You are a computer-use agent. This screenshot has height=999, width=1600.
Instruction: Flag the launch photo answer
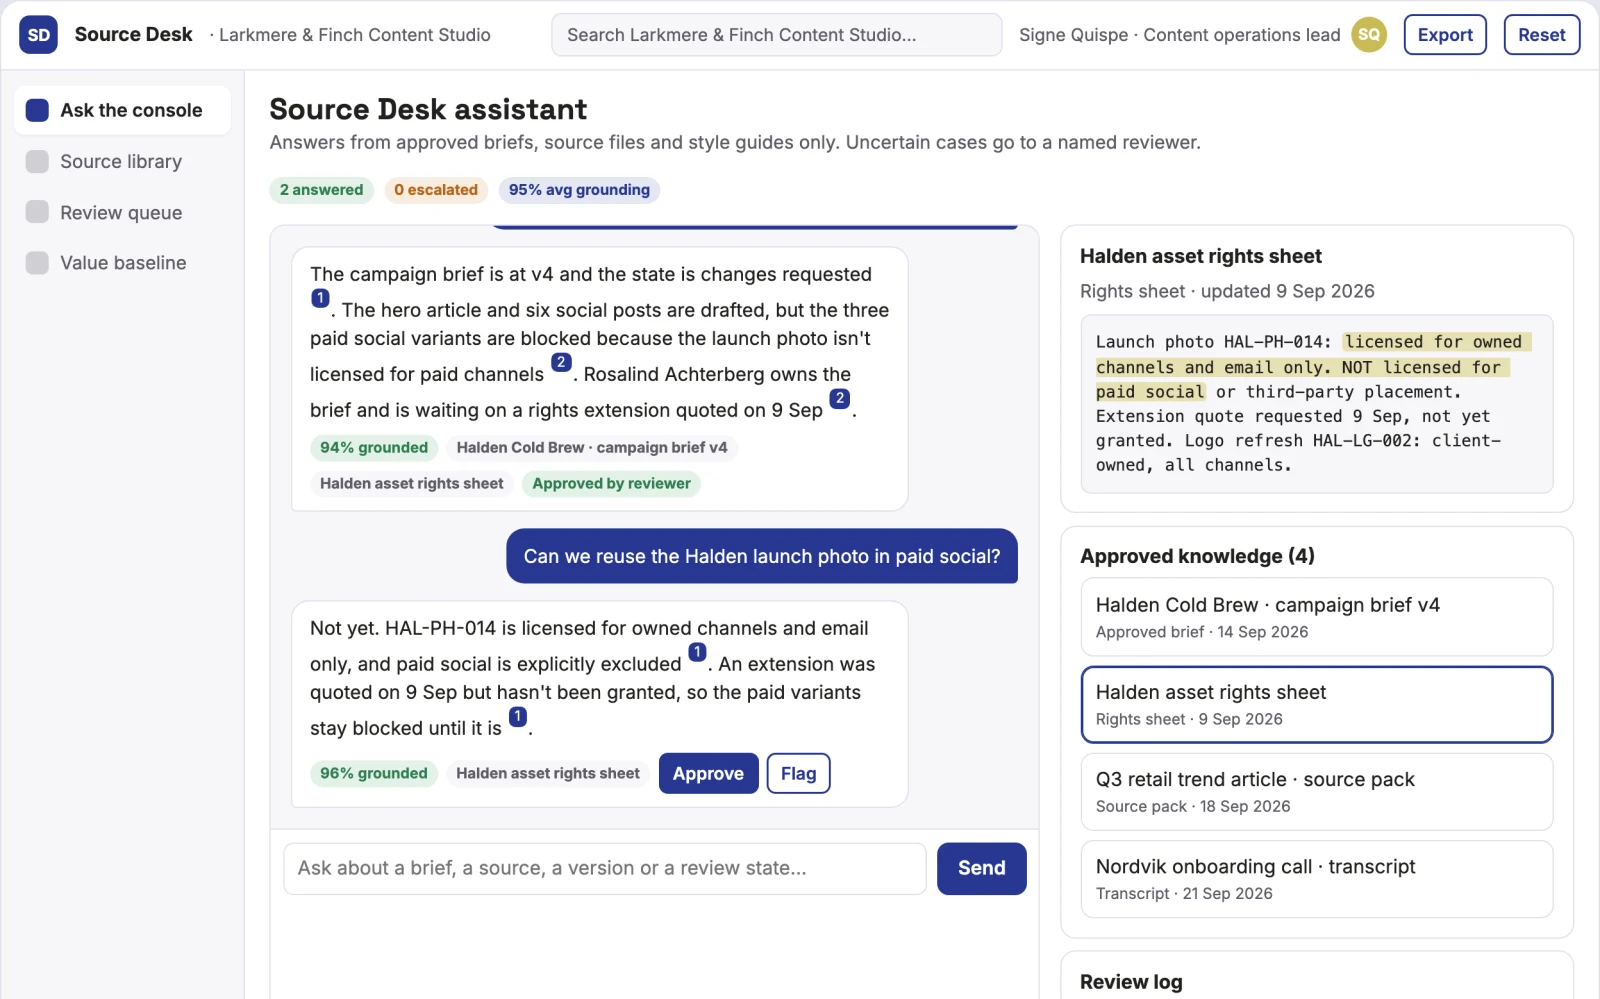[x=798, y=773]
